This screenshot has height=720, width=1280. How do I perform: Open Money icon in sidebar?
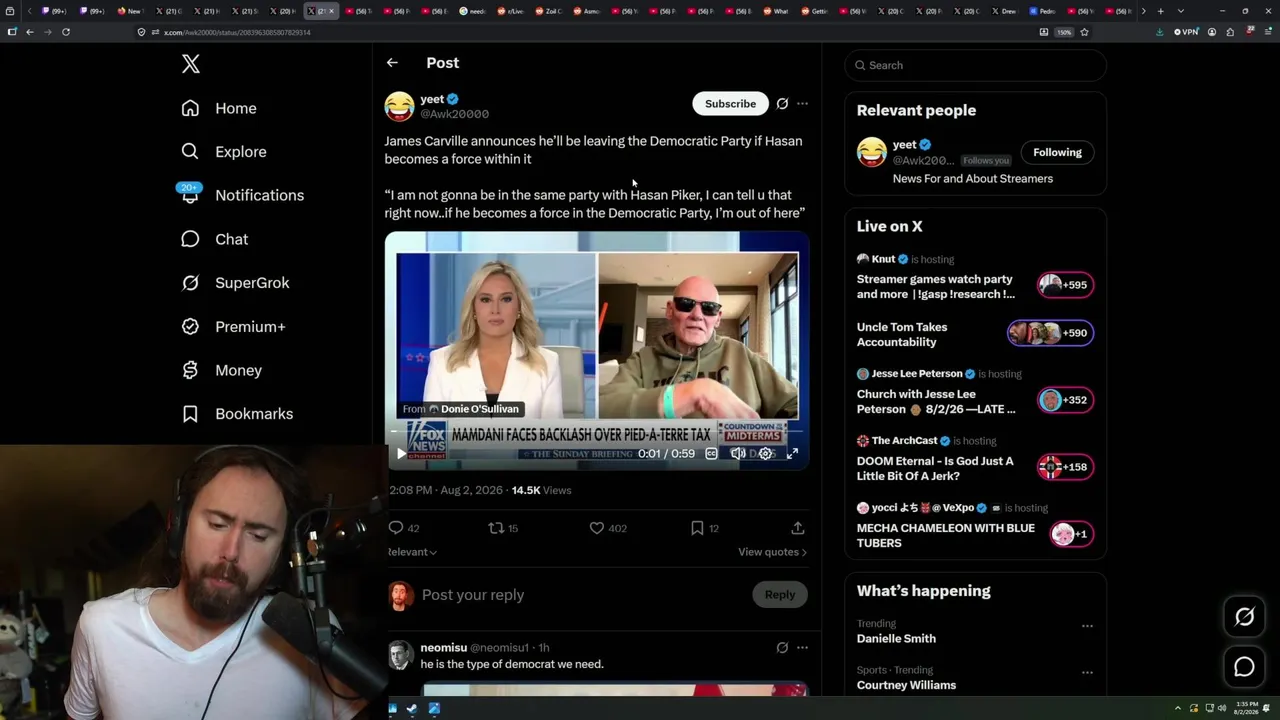[x=190, y=370]
